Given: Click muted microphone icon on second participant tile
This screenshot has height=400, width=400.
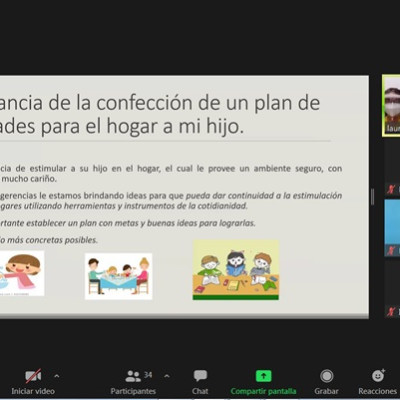Looking at the screenshot, I should tap(391, 190).
